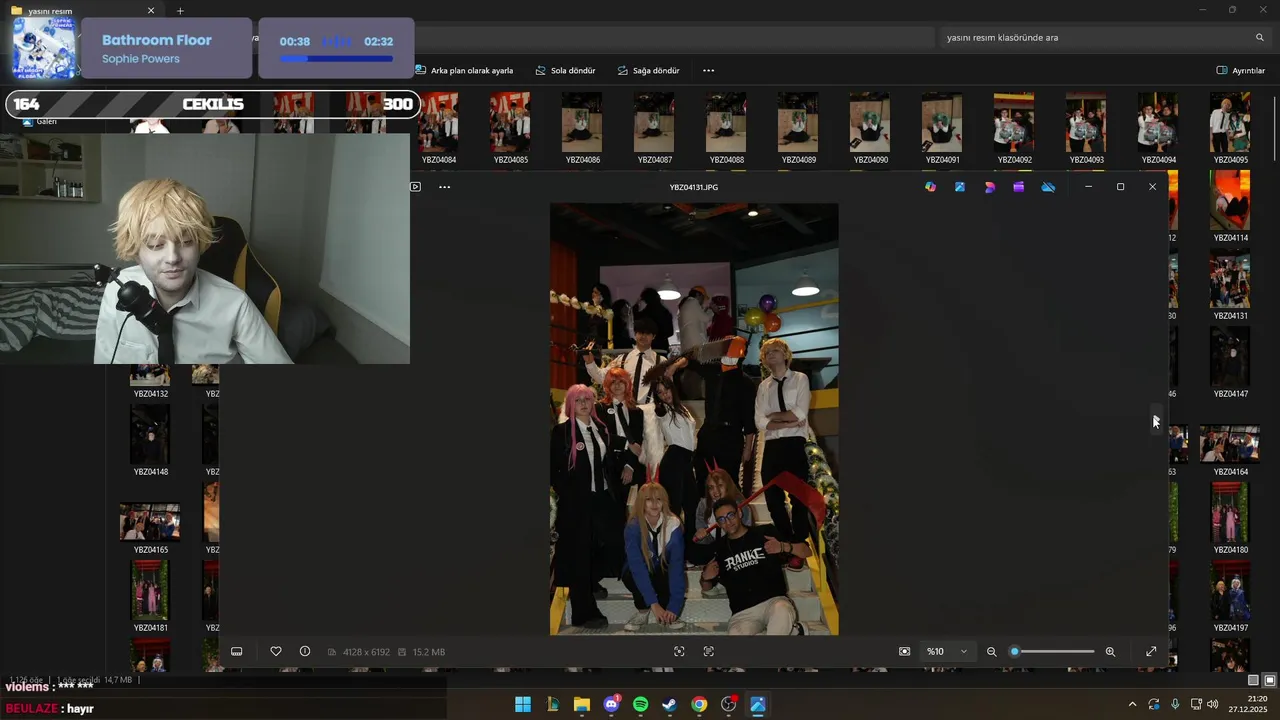Open Discord from the taskbar

point(611,704)
